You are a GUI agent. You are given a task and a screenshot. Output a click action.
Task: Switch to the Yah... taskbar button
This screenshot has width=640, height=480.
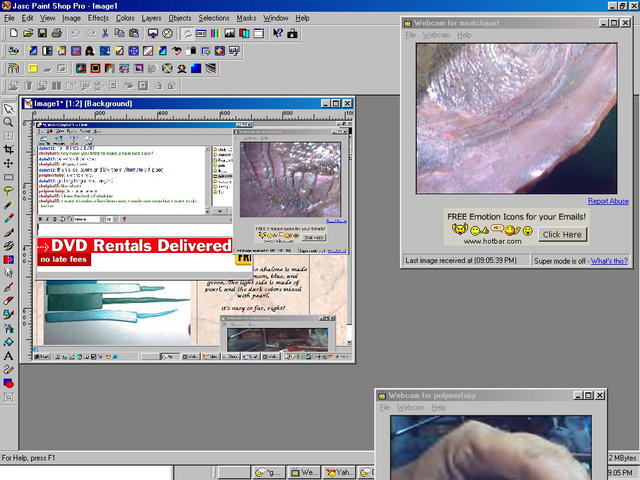click(339, 473)
